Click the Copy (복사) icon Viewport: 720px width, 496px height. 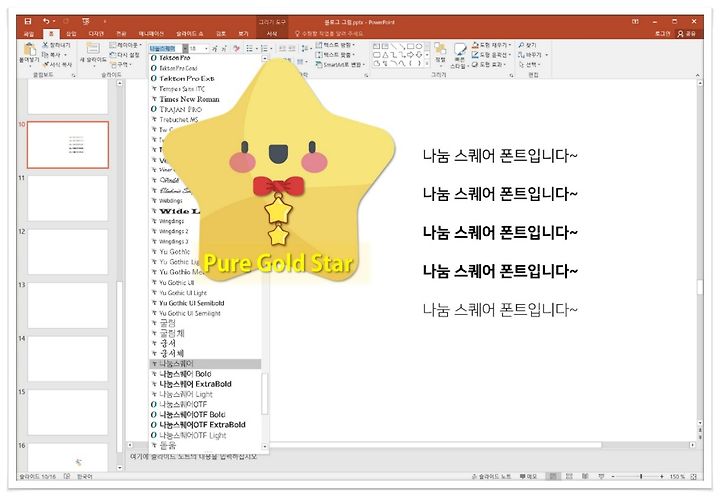click(45, 55)
